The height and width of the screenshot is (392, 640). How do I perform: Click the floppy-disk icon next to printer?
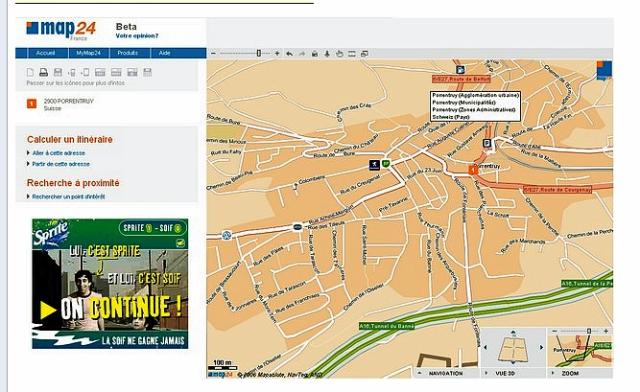[x=58, y=72]
